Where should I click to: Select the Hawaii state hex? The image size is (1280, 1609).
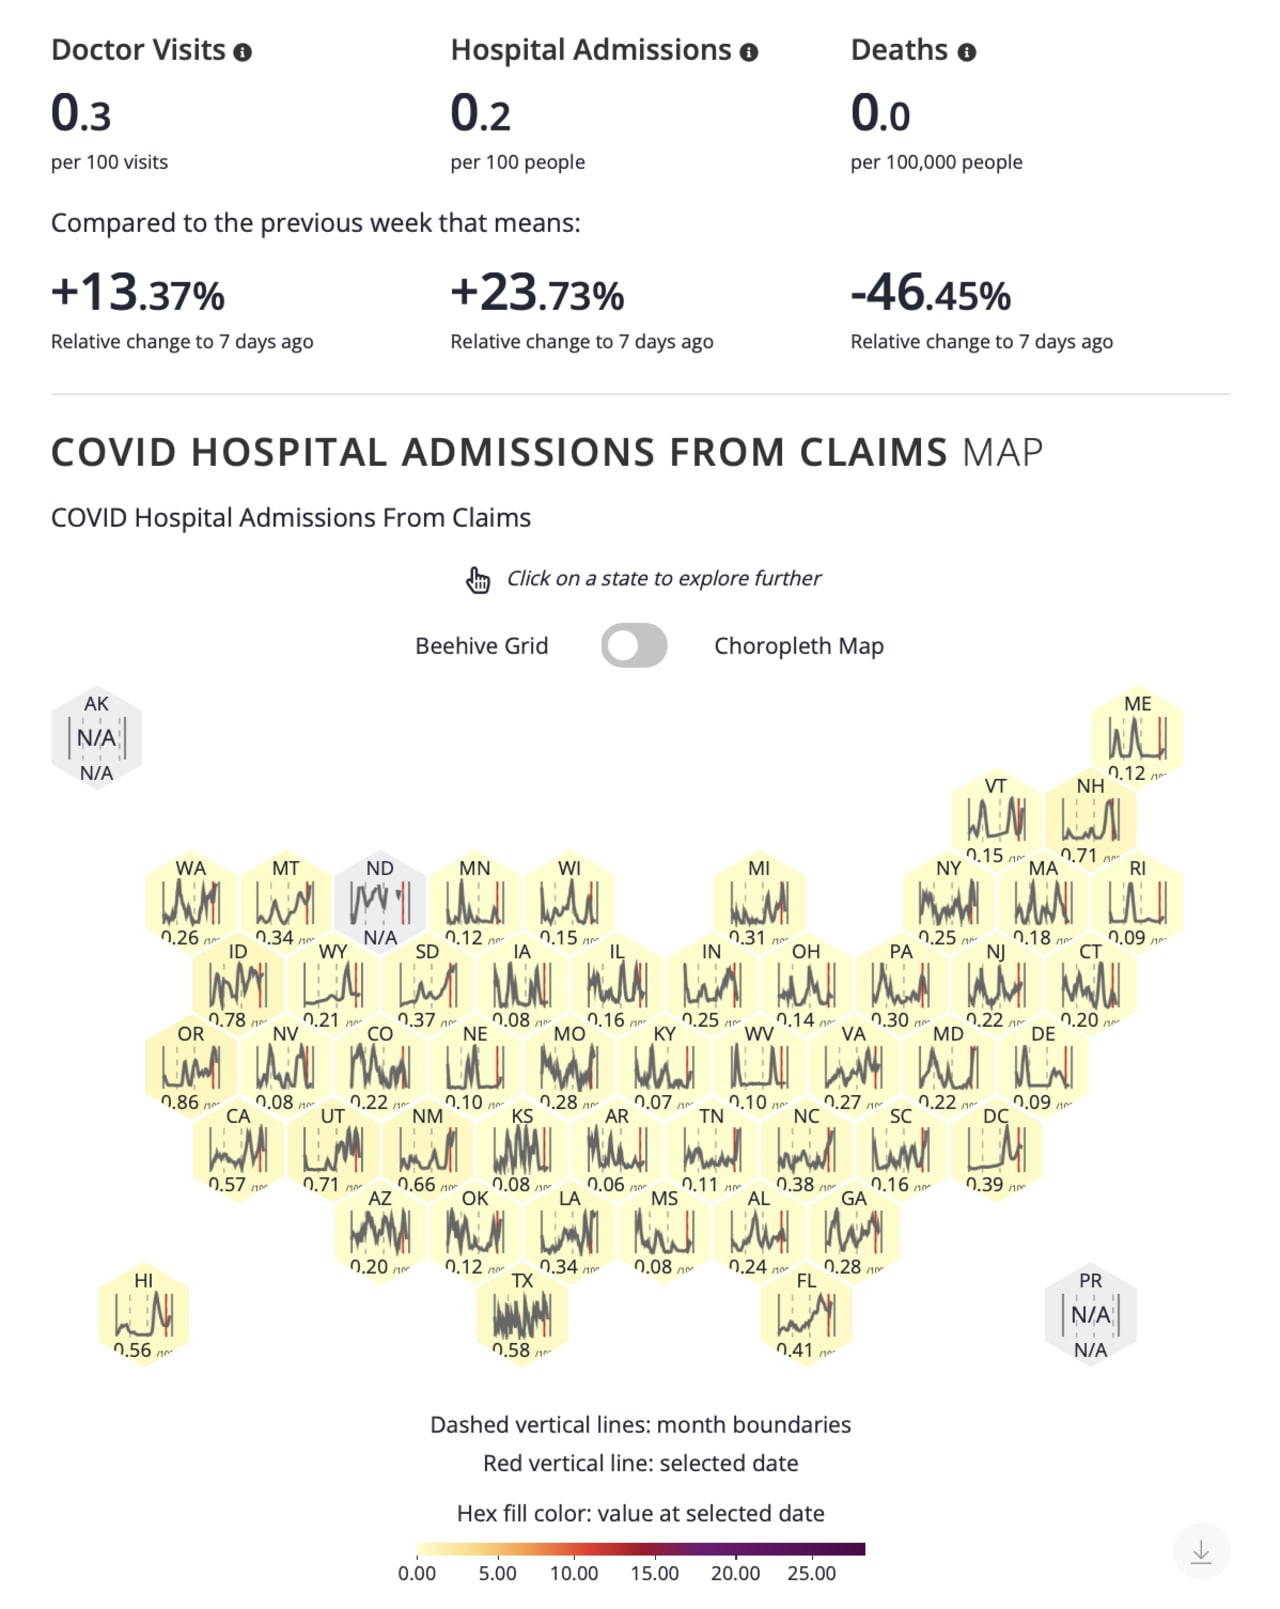(x=143, y=1310)
